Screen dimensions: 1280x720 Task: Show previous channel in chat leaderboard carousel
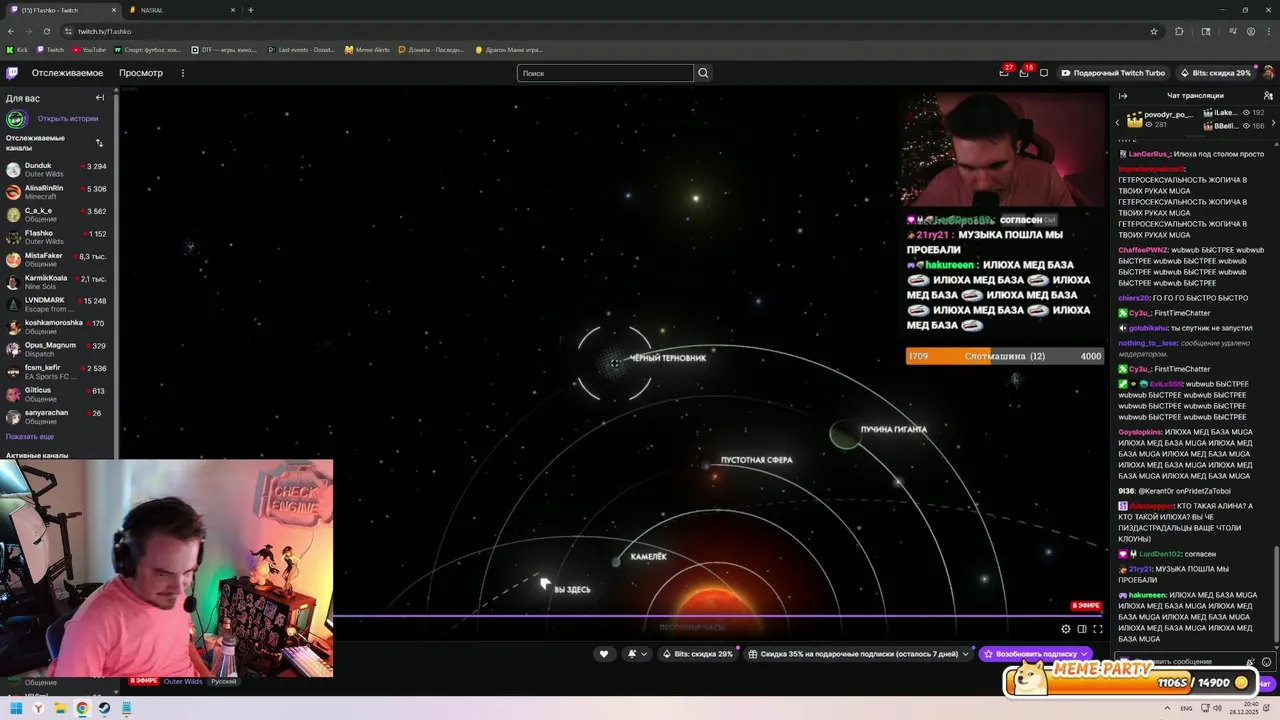[x=1118, y=121]
